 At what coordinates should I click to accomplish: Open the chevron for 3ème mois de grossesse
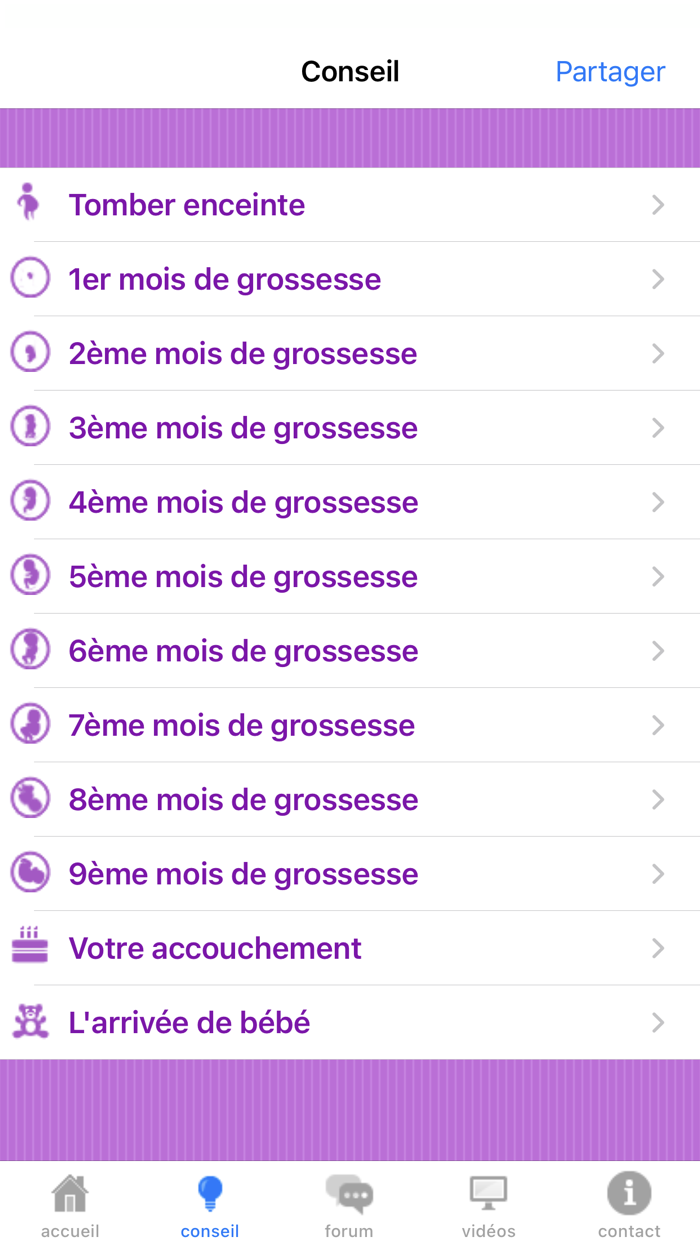657,428
